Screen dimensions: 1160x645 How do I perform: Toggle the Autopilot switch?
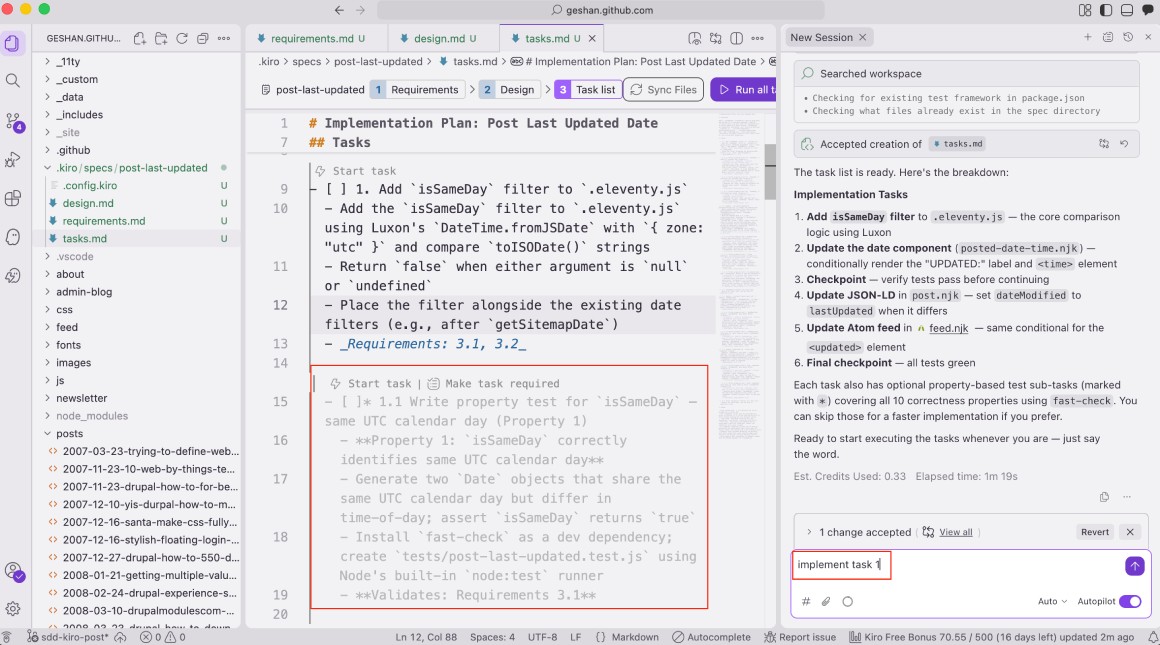point(1130,601)
